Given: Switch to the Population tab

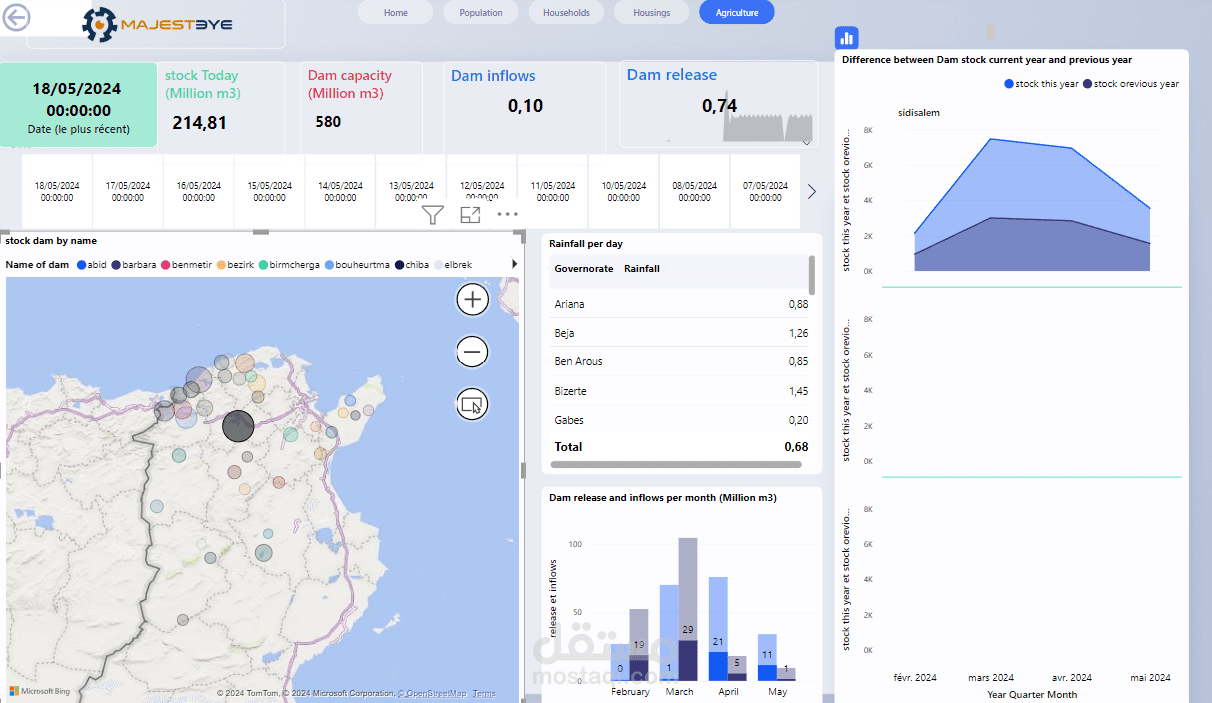Looking at the screenshot, I should coord(481,12).
